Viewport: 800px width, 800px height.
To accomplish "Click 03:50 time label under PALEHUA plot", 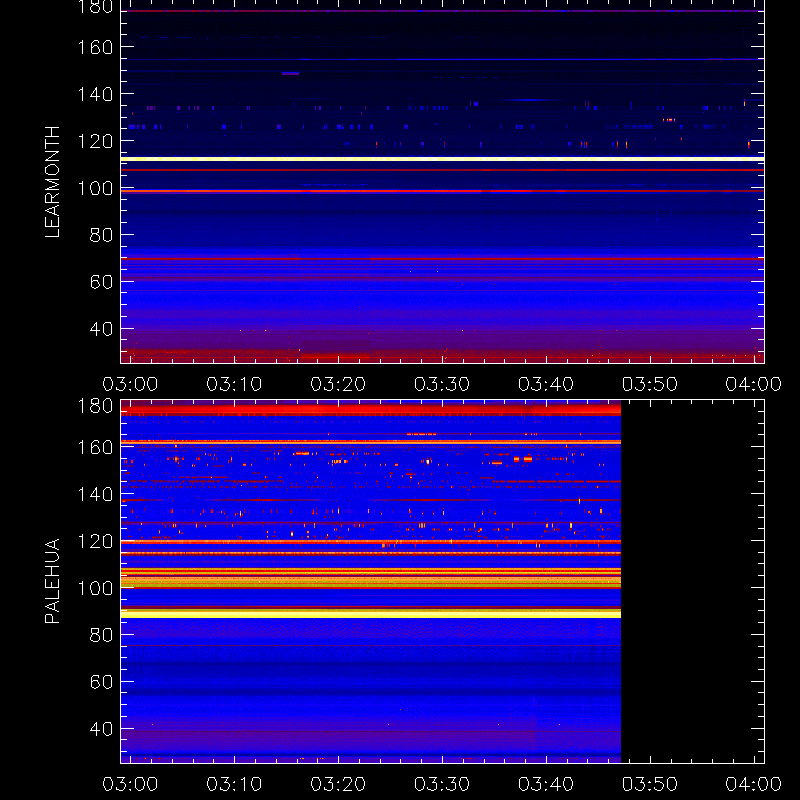I will 650,784.
